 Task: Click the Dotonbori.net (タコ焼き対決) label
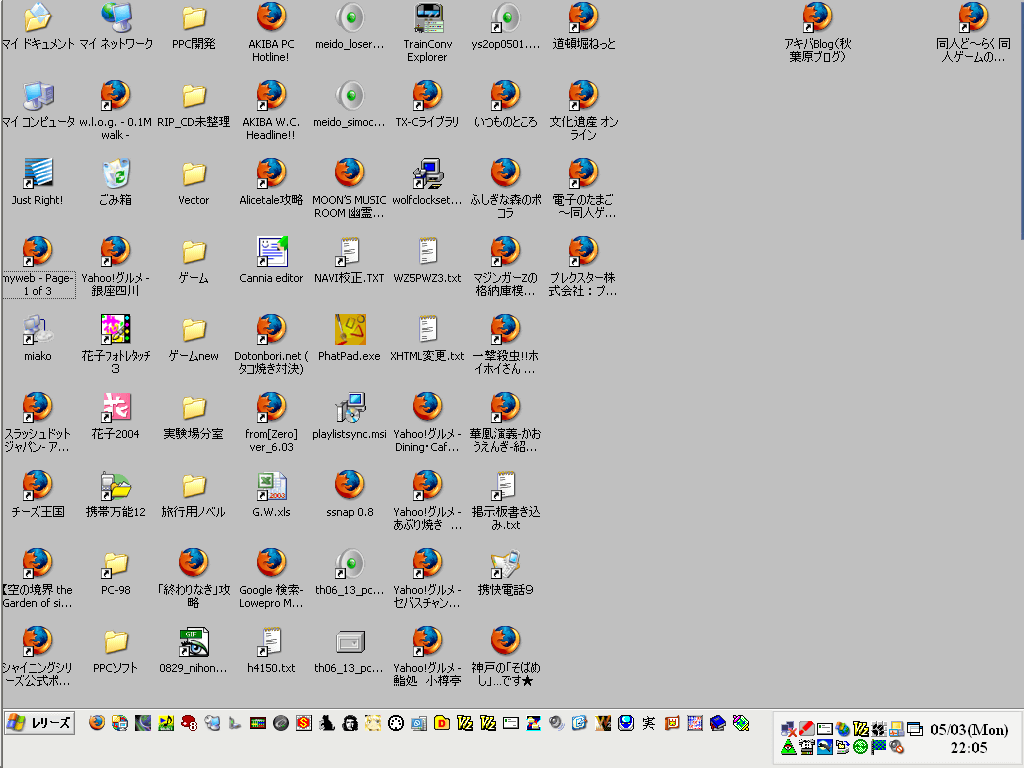[x=271, y=362]
